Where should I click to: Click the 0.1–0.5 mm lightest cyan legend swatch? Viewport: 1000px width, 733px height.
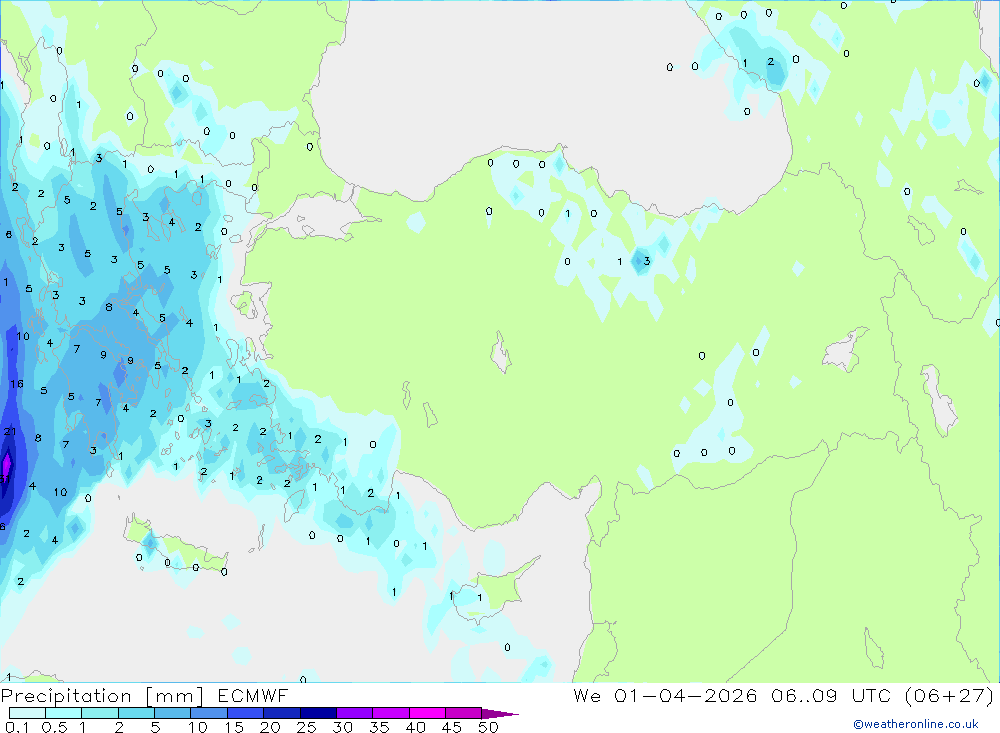(x=27, y=713)
